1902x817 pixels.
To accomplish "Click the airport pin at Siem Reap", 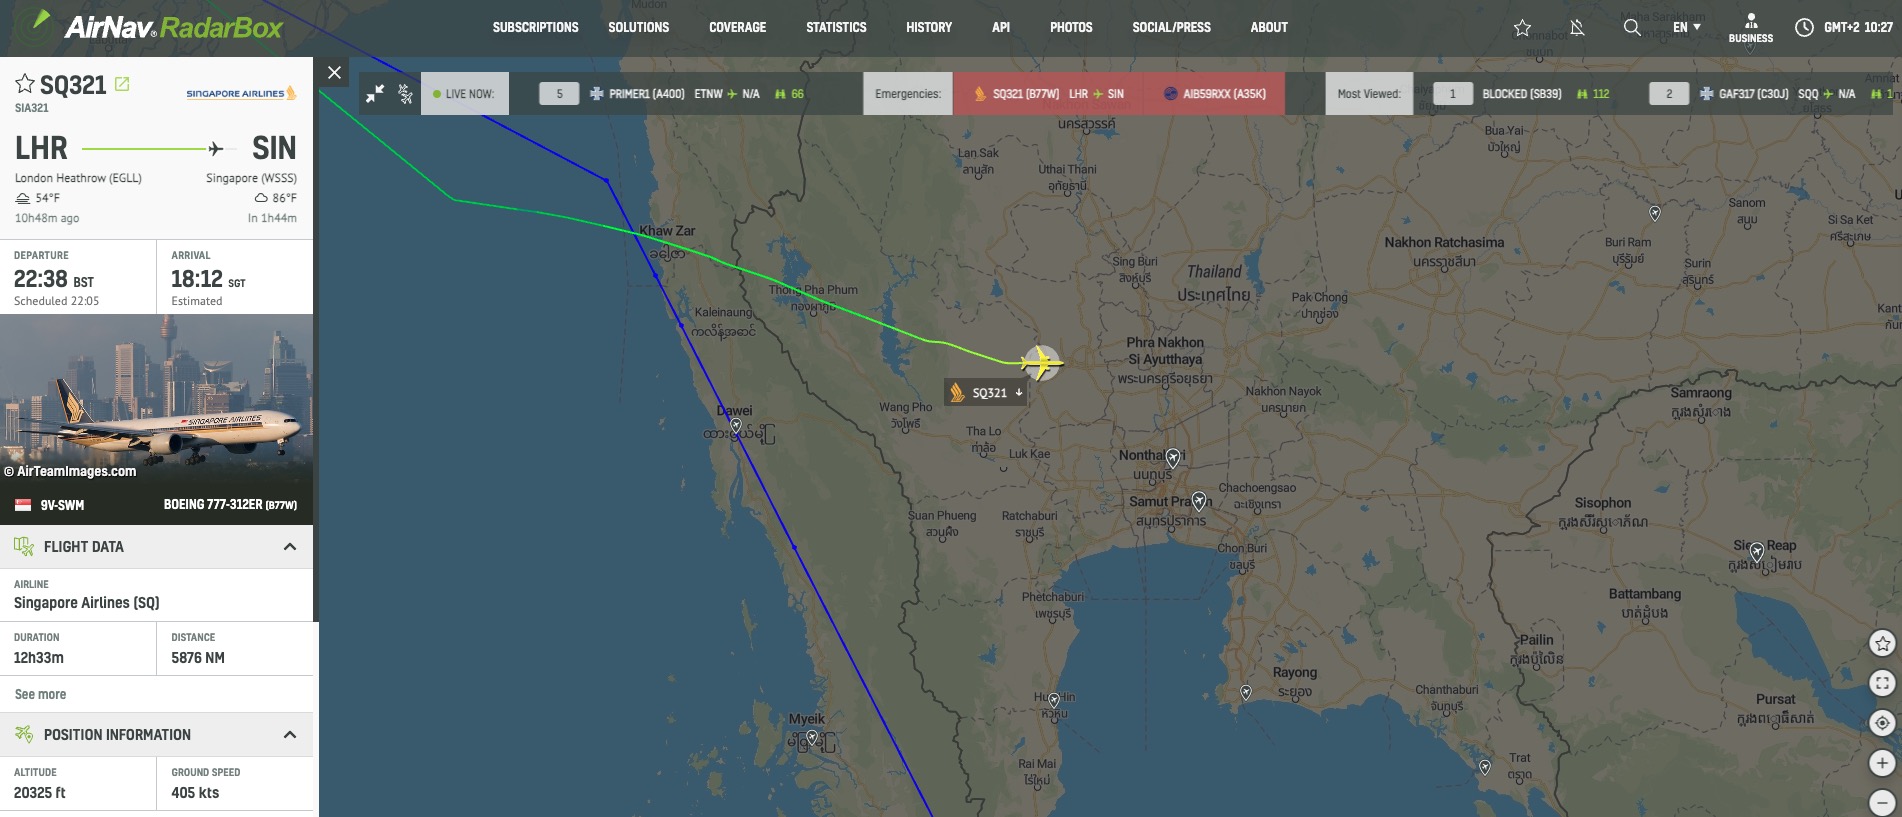I will click(1756, 551).
